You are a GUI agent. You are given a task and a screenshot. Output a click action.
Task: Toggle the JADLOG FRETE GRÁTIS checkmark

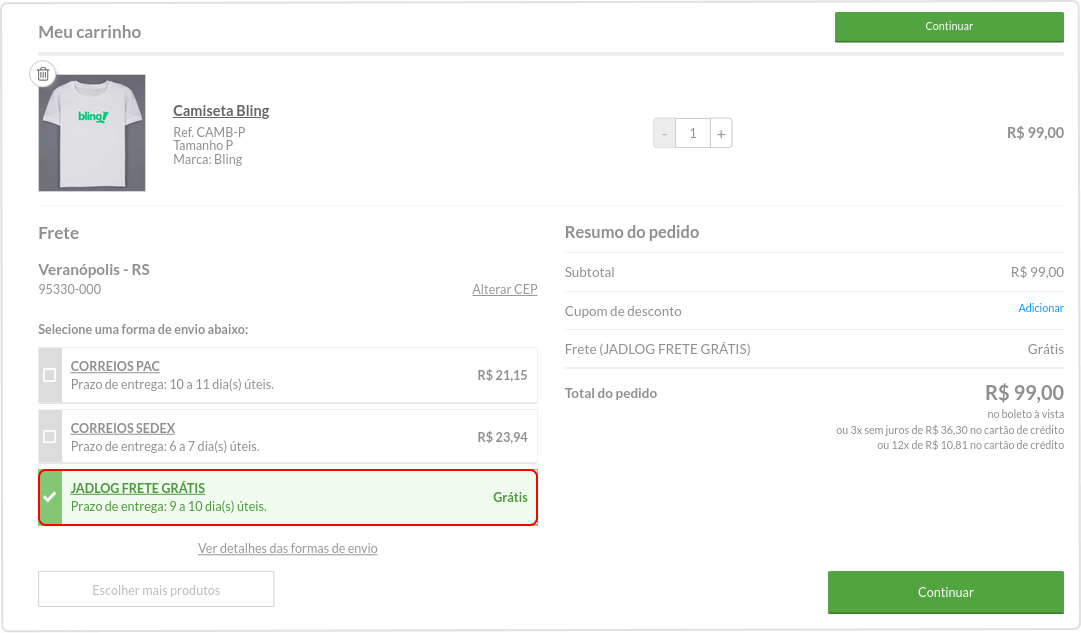tap(50, 497)
